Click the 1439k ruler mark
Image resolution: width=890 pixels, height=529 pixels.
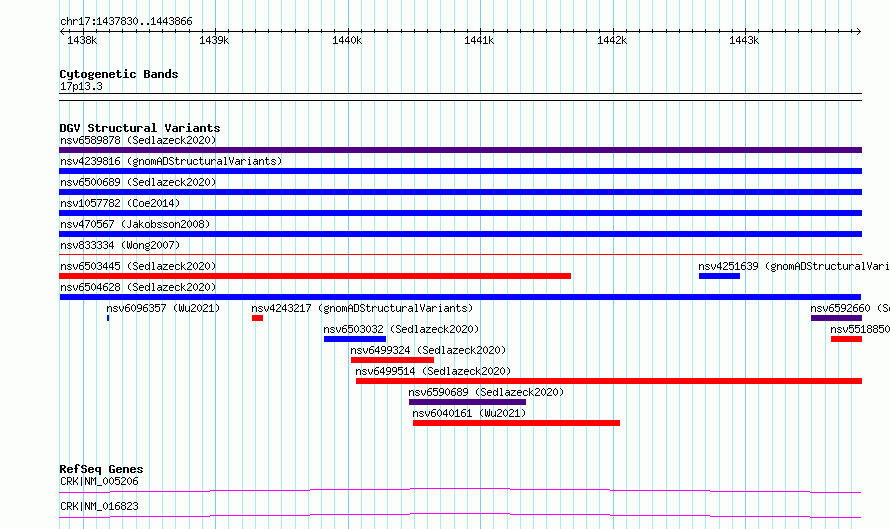coord(214,40)
